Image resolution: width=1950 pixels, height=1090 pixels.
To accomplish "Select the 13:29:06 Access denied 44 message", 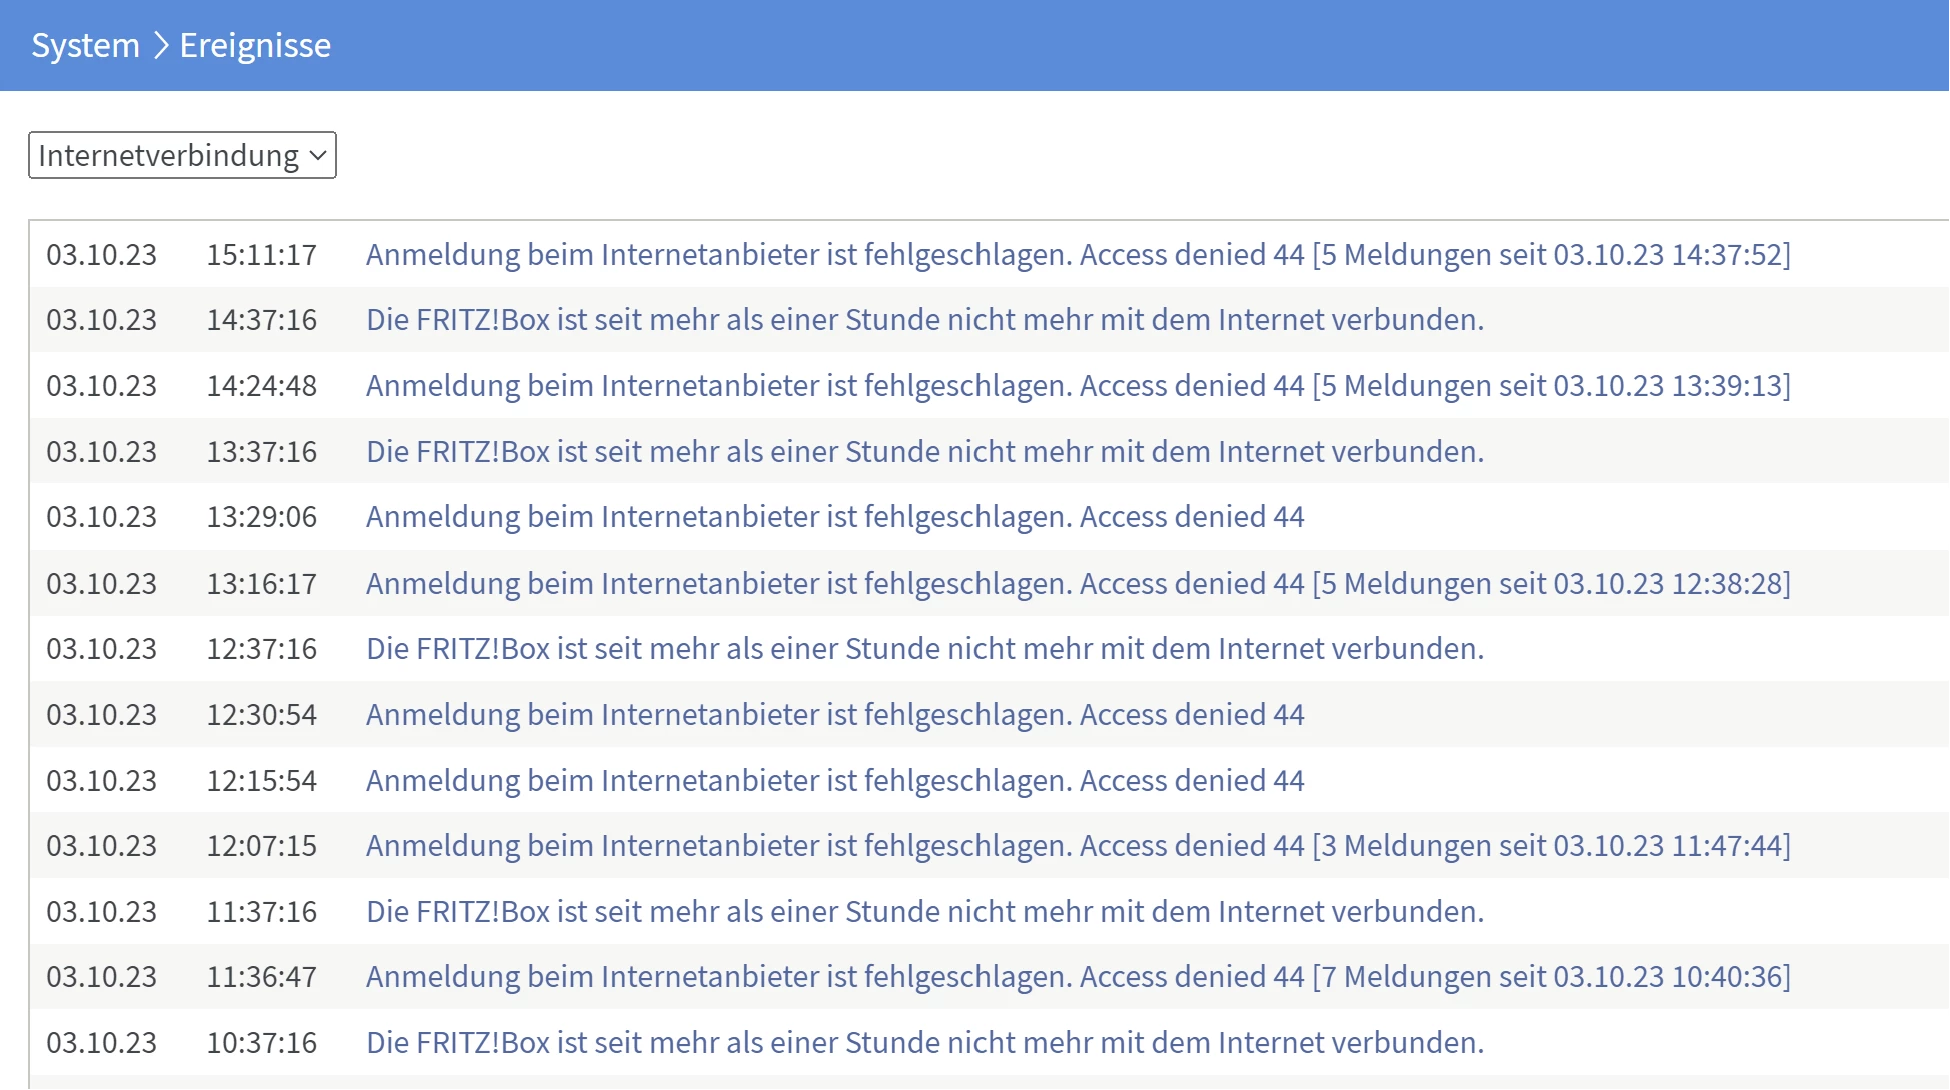I will click(834, 517).
